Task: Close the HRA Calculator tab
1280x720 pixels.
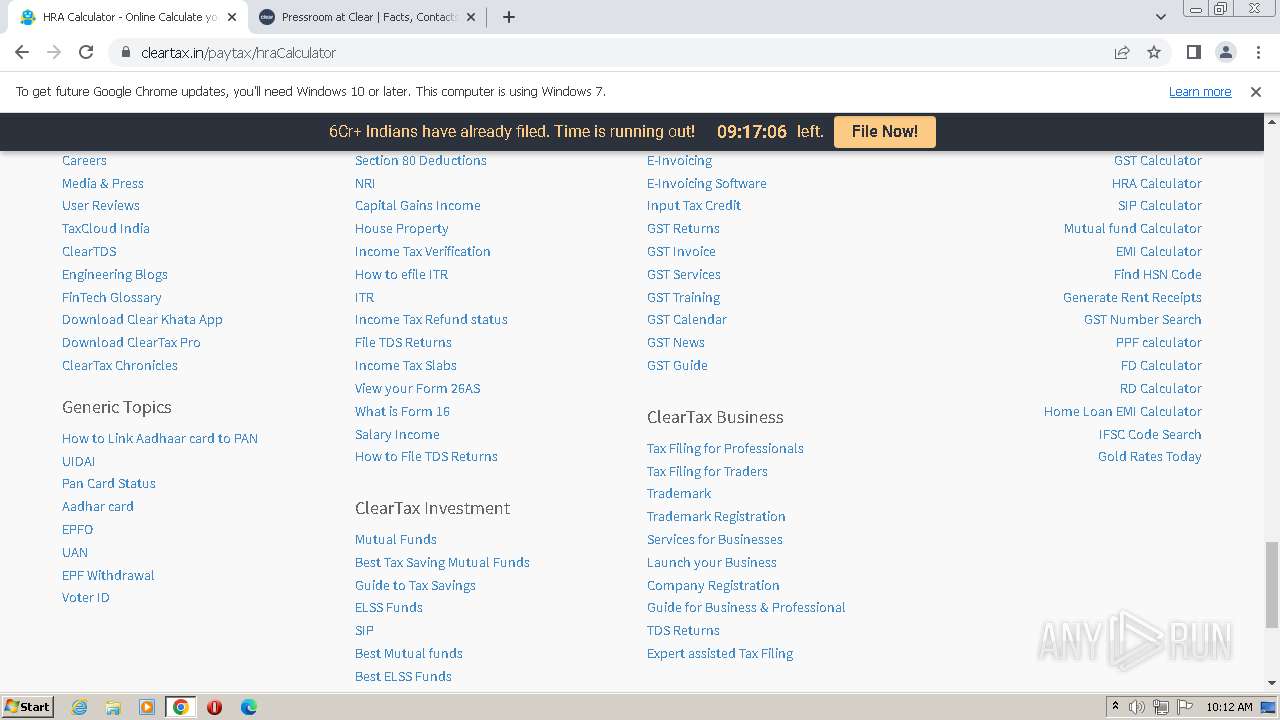Action: tap(232, 17)
